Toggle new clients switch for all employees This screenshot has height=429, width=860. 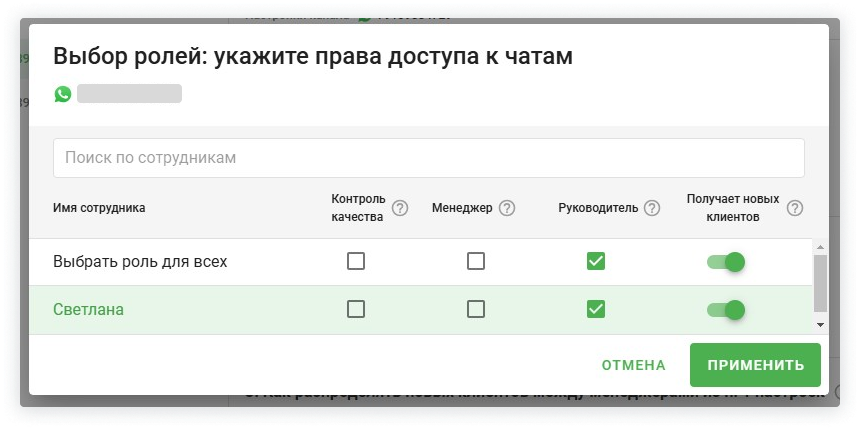726,262
